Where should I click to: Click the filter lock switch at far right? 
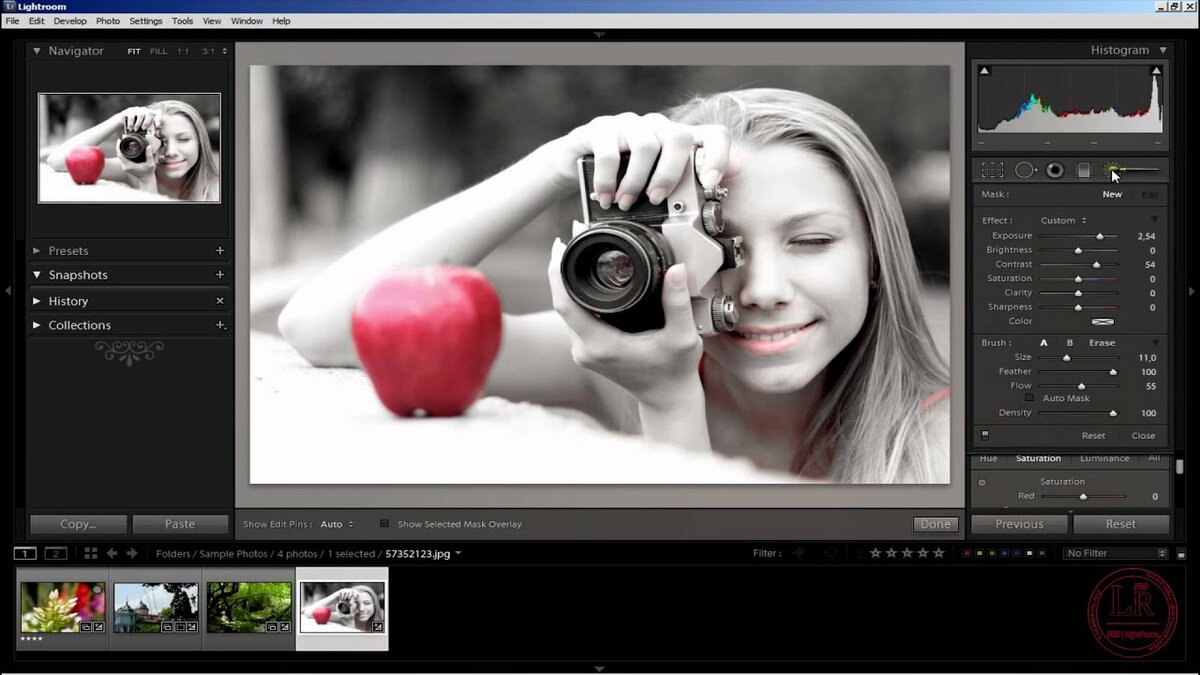[1182, 553]
